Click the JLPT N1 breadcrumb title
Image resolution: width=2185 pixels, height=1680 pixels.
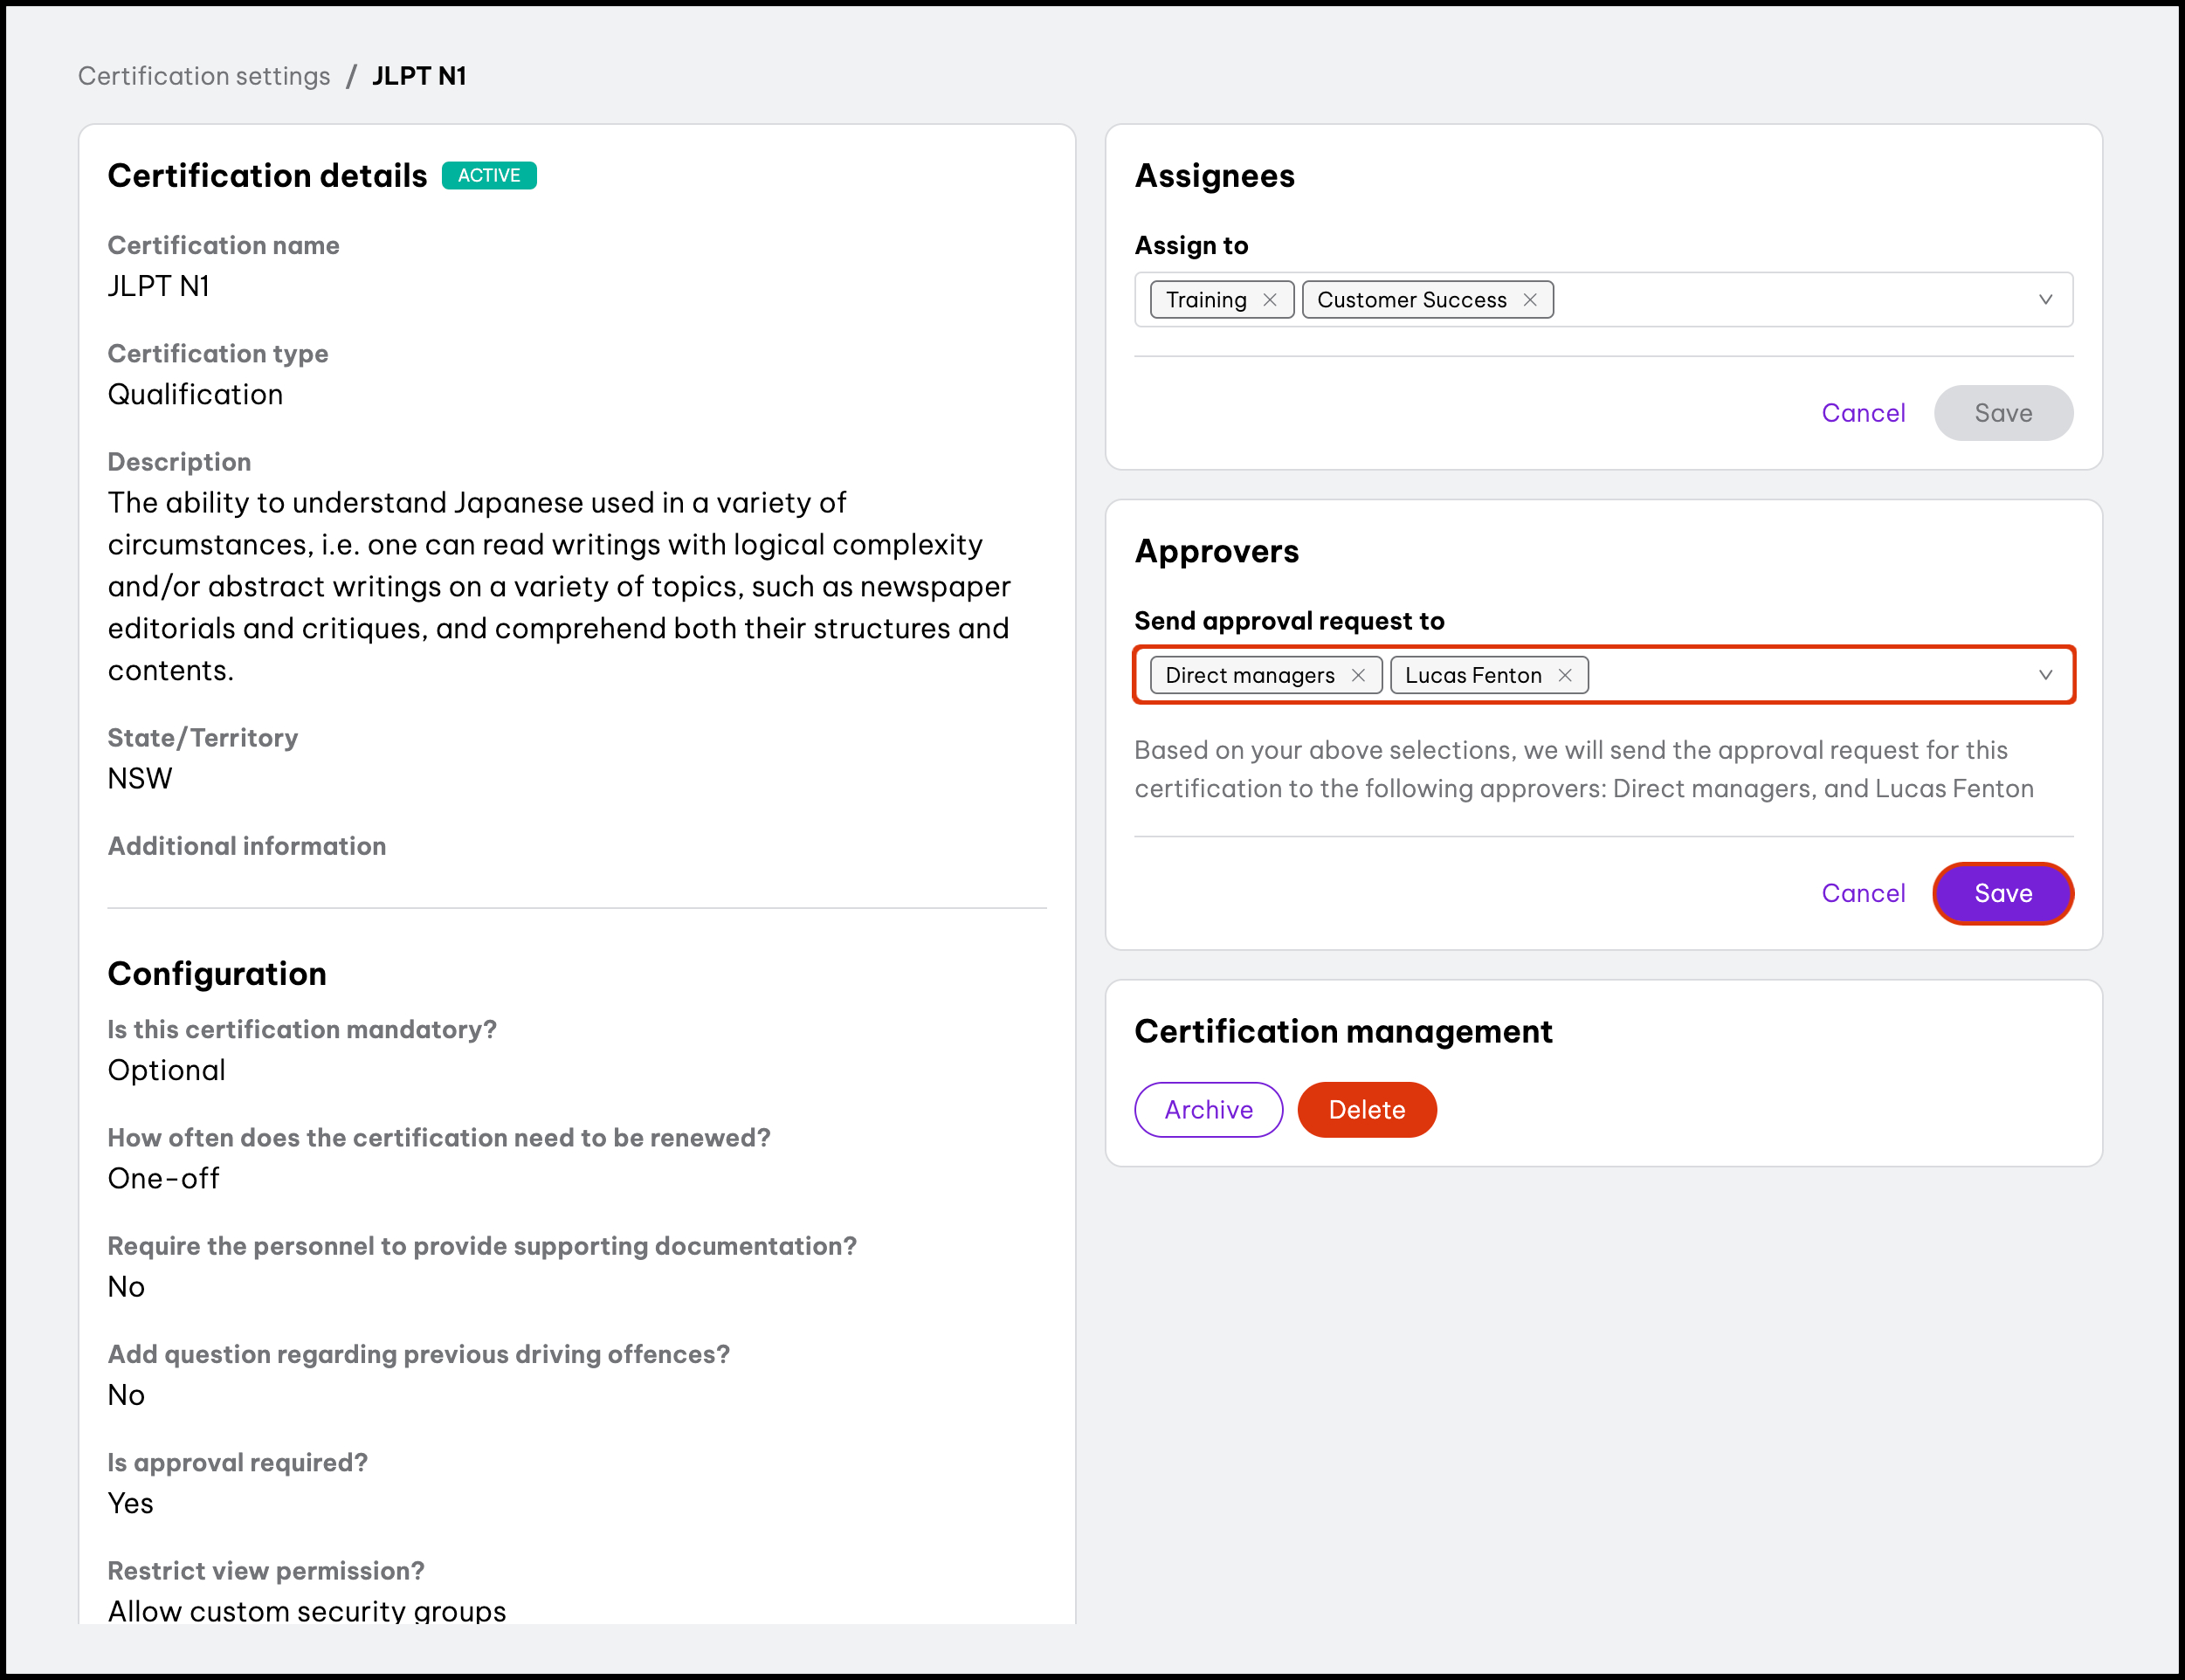pos(419,76)
